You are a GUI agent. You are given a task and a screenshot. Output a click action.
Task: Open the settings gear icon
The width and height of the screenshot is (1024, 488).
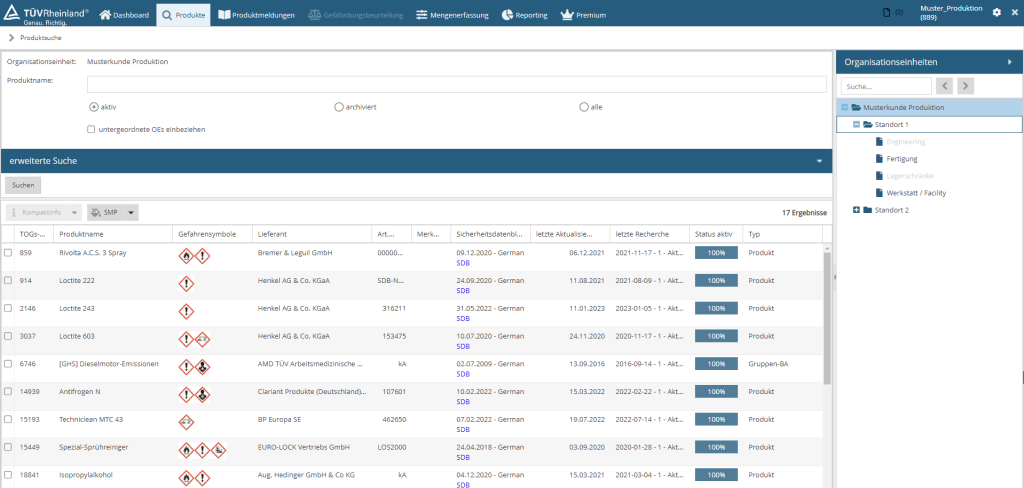(x=996, y=13)
